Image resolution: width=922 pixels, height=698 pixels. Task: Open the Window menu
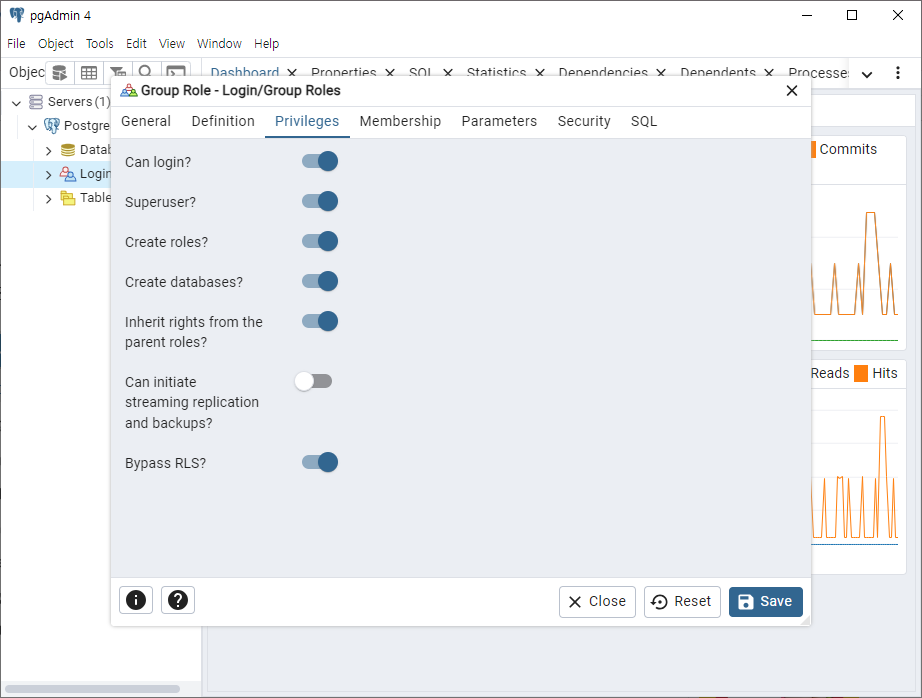[219, 44]
